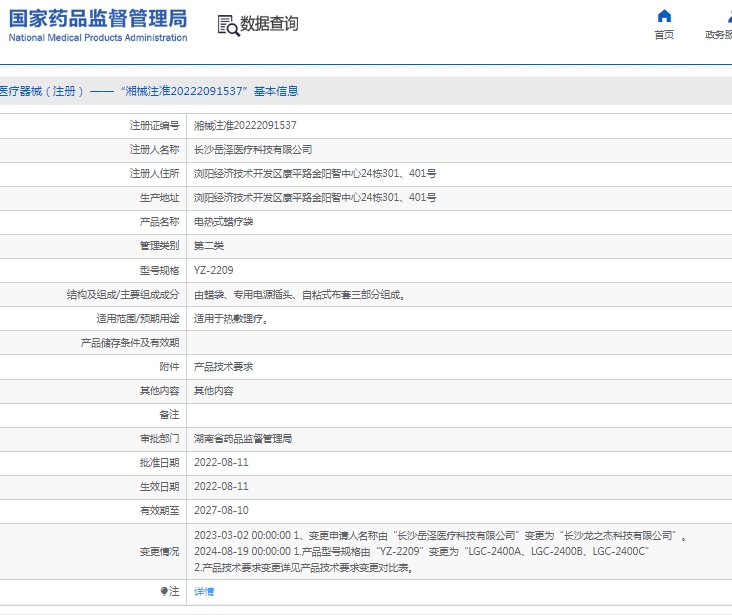This screenshot has width=732, height=615.
Task: Click the 型号规格 field label
Action: (x=159, y=270)
